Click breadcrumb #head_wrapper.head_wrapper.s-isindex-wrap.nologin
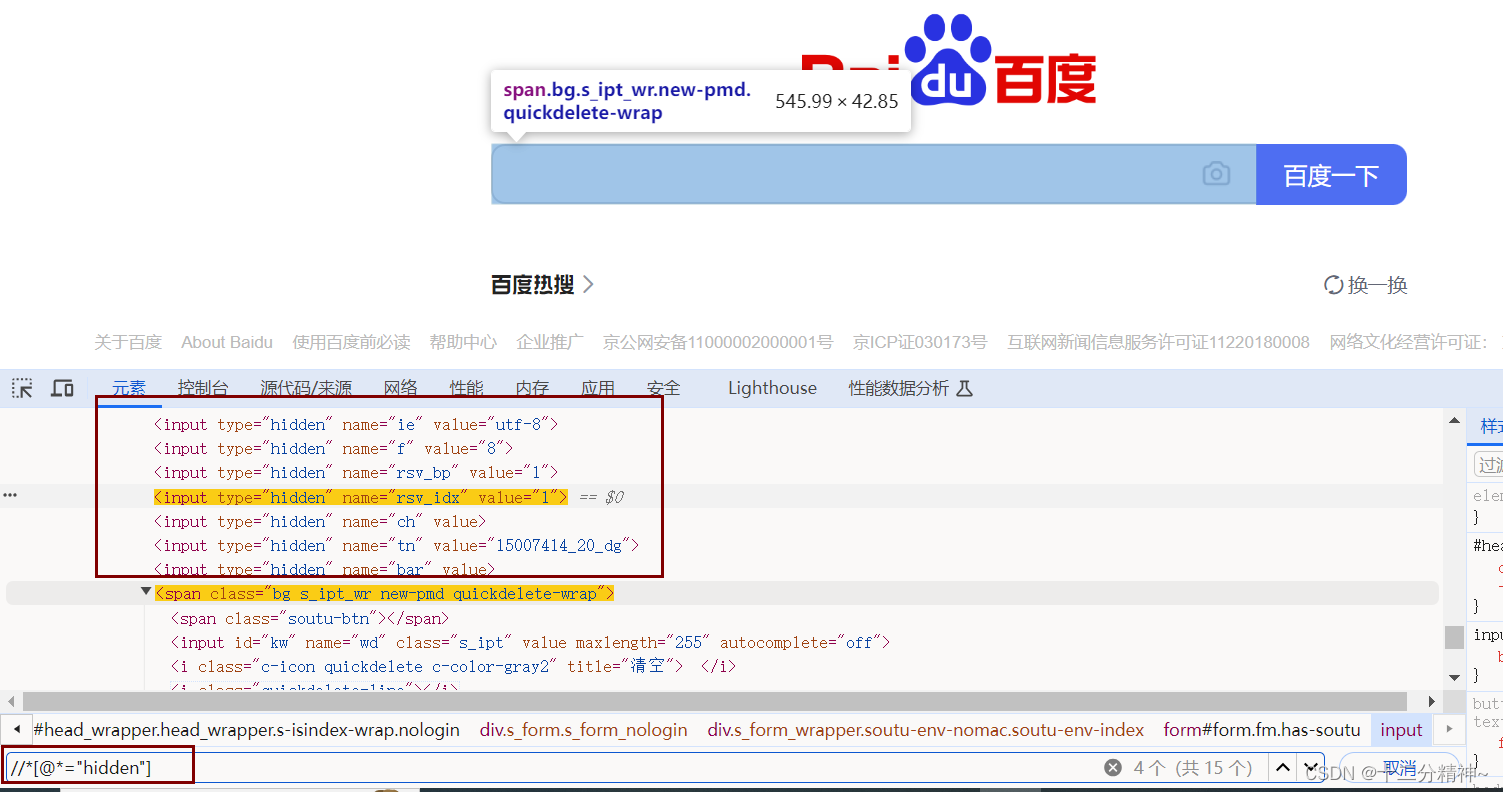The width and height of the screenshot is (1503, 792). pyautogui.click(x=246, y=730)
